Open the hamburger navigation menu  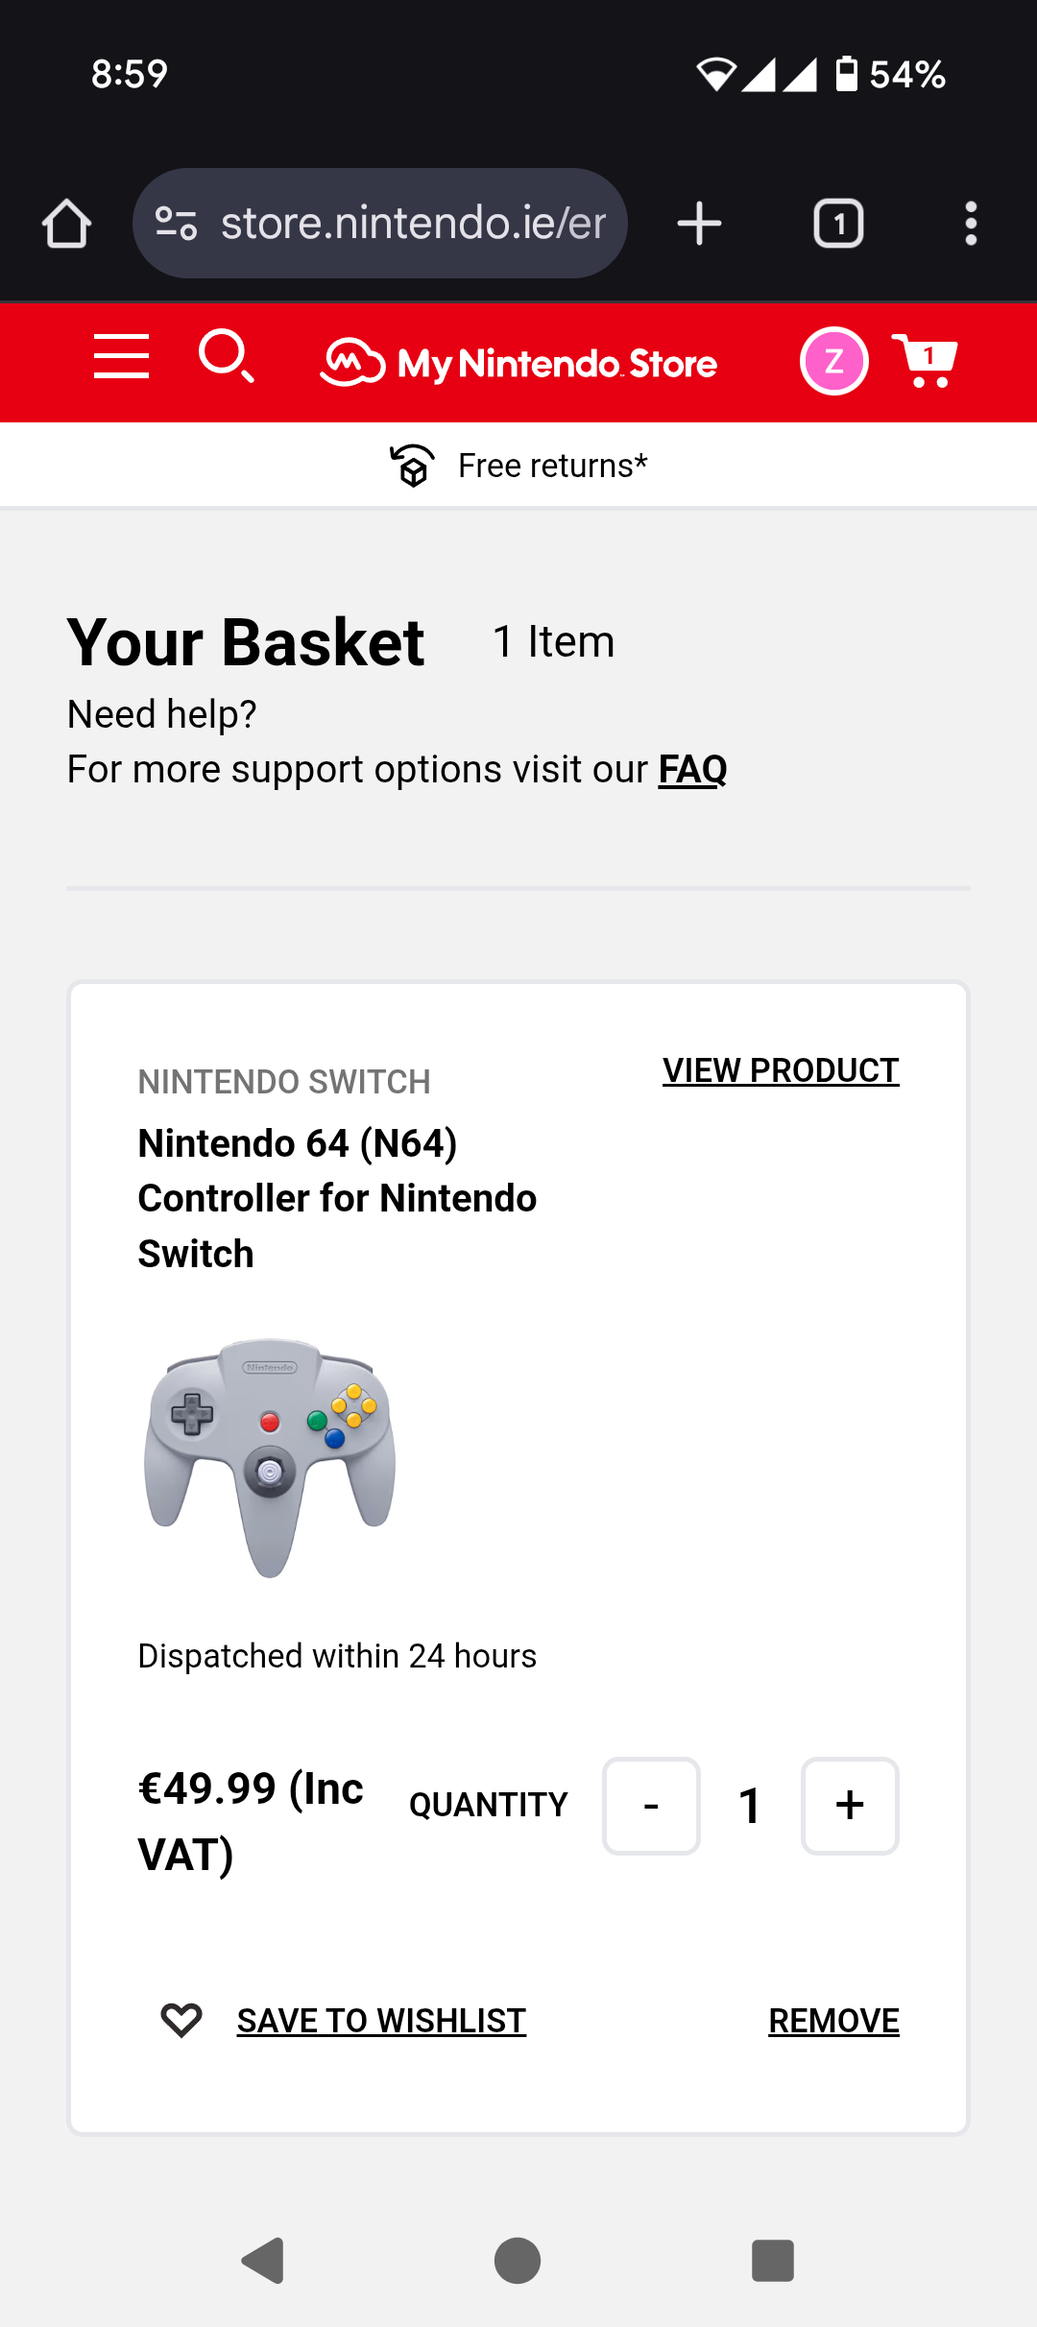point(121,357)
